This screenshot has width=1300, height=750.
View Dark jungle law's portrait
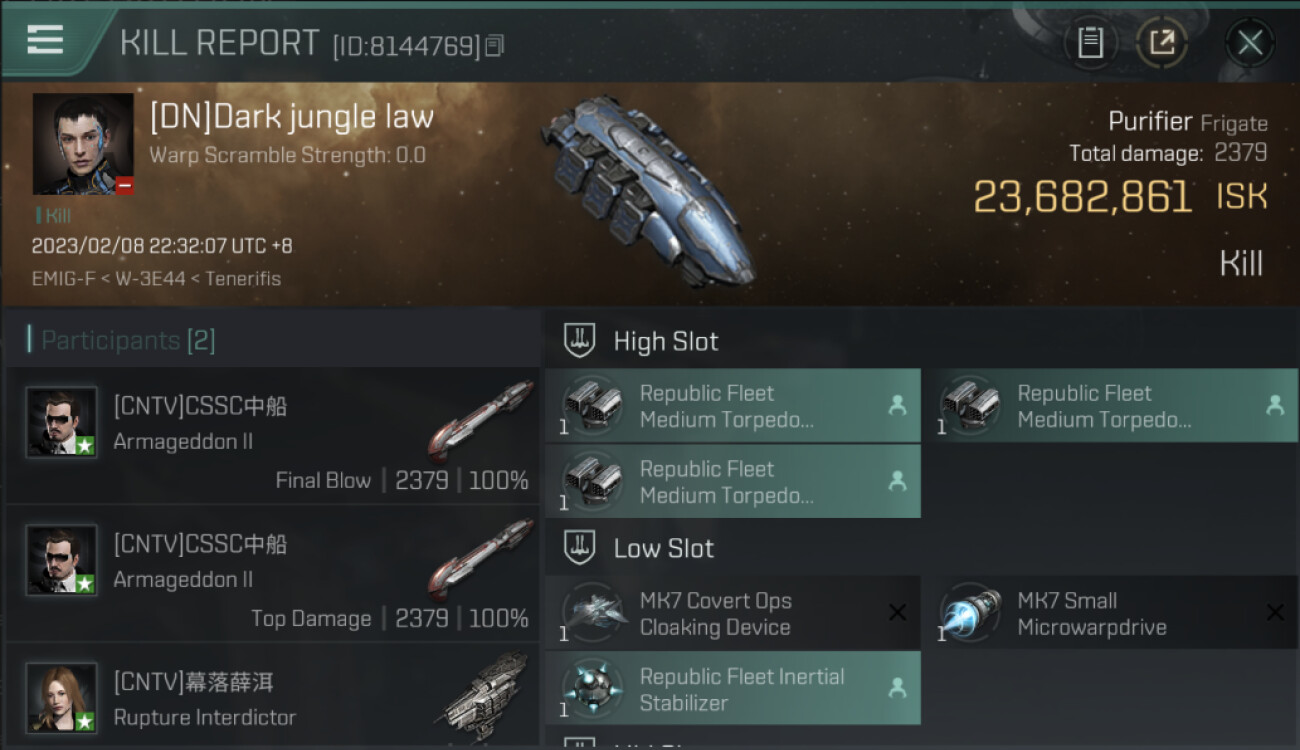click(x=83, y=144)
